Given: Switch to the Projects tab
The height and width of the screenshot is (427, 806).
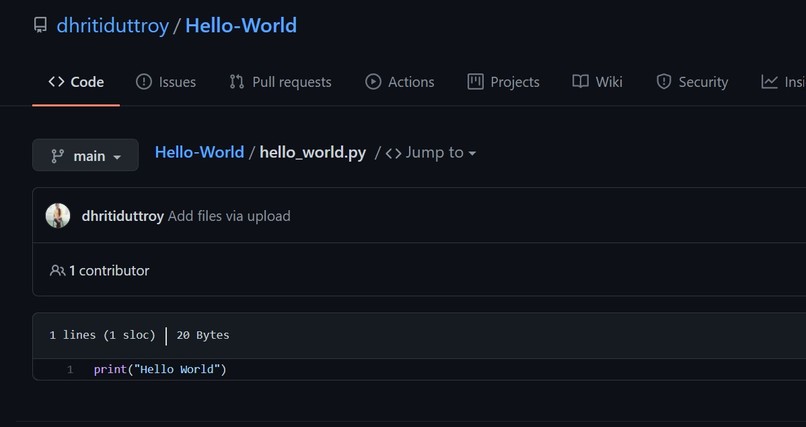Looking at the screenshot, I should tap(503, 82).
